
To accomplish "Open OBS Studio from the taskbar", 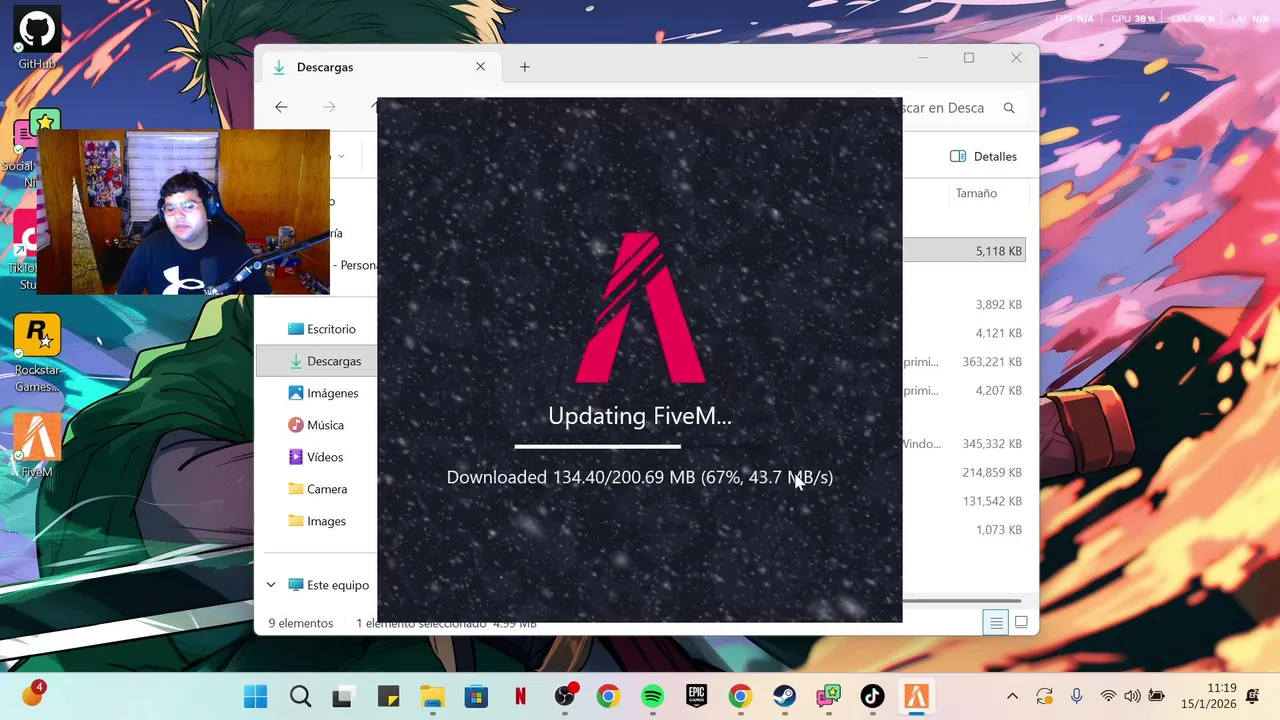I will (x=565, y=697).
